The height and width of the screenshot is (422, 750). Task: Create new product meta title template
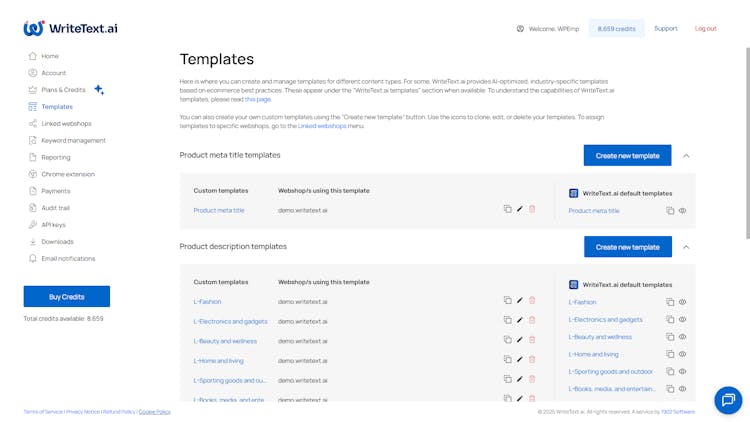[x=627, y=155]
